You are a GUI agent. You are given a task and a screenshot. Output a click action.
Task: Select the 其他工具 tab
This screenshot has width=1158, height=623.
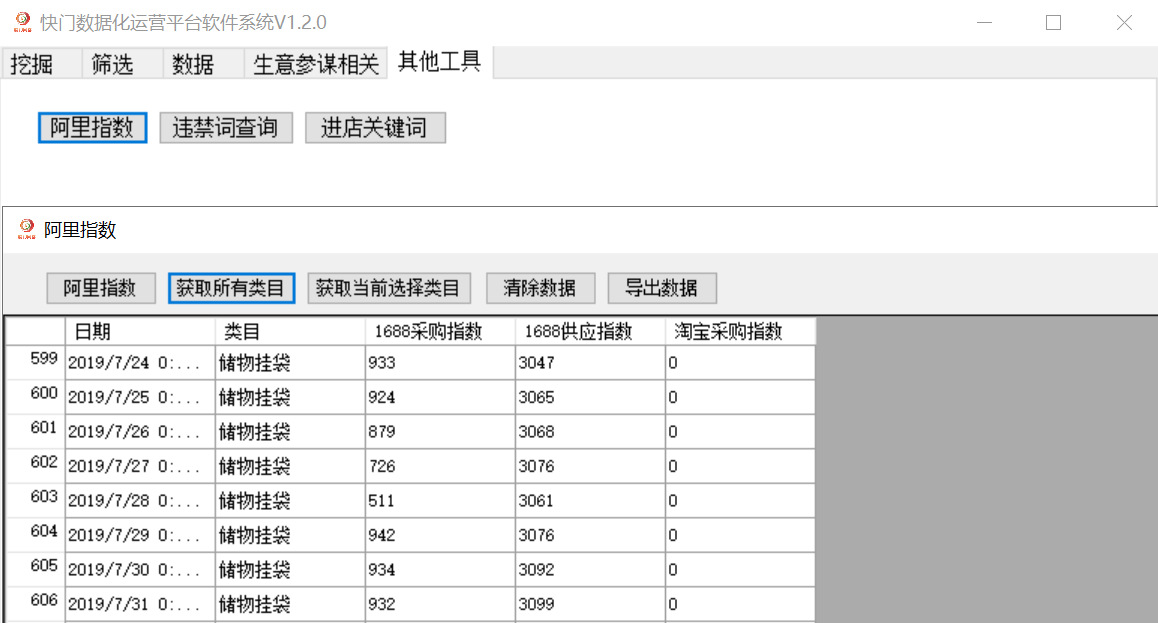(x=440, y=62)
